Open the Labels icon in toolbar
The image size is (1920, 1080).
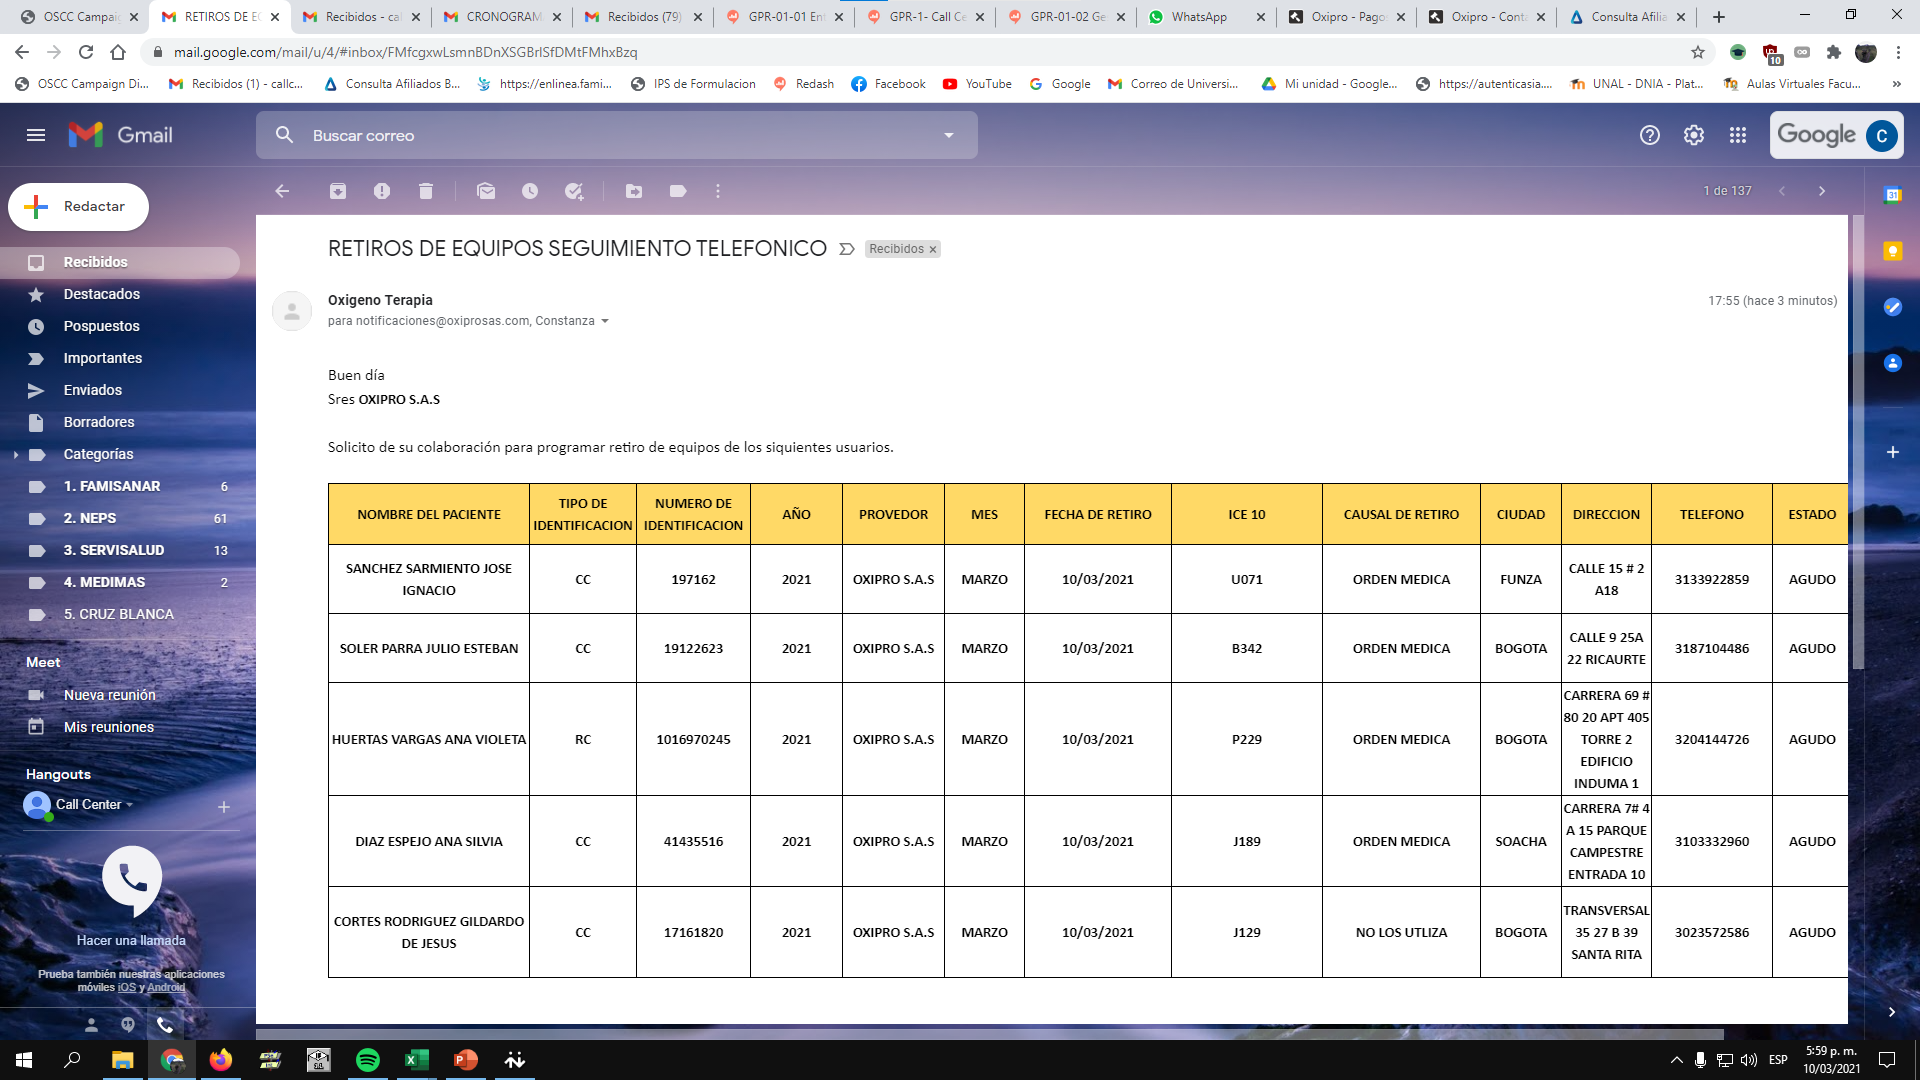(x=678, y=191)
